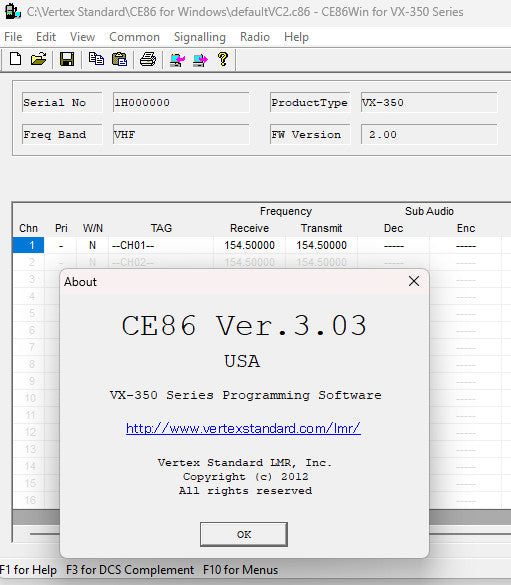Click the write-to-radio icon with right arrow
The image size is (511, 585).
click(x=200, y=60)
